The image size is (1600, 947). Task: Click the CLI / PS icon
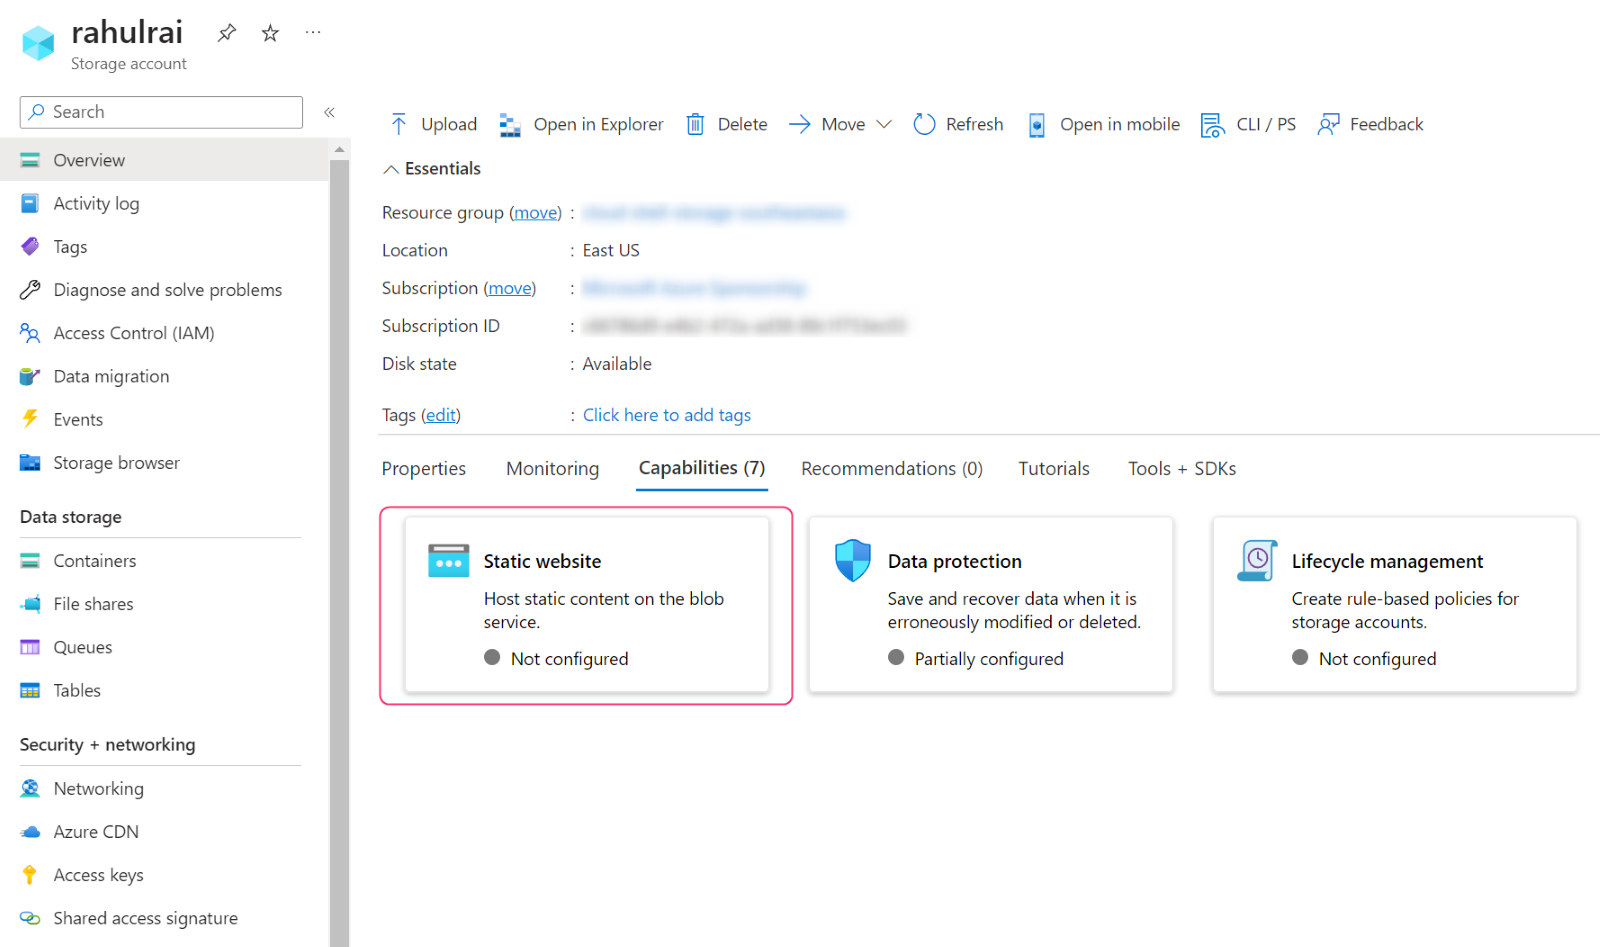tap(1212, 125)
